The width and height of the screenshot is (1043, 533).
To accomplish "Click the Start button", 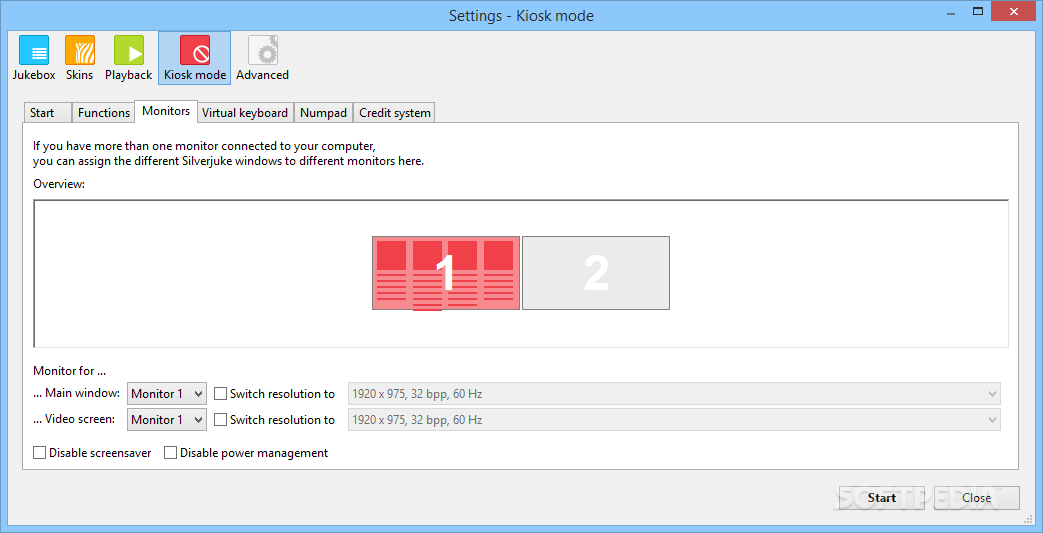I will coord(882,498).
